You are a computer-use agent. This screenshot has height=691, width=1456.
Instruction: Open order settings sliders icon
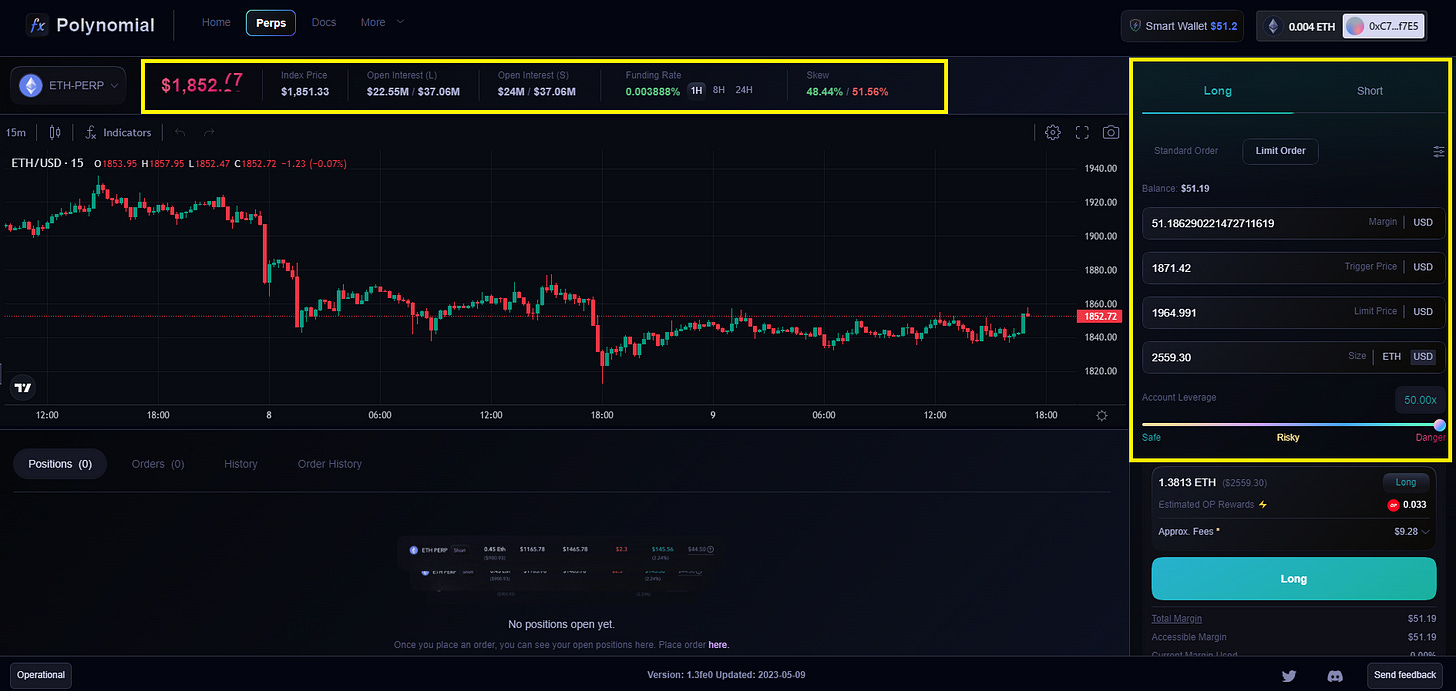pos(1439,151)
